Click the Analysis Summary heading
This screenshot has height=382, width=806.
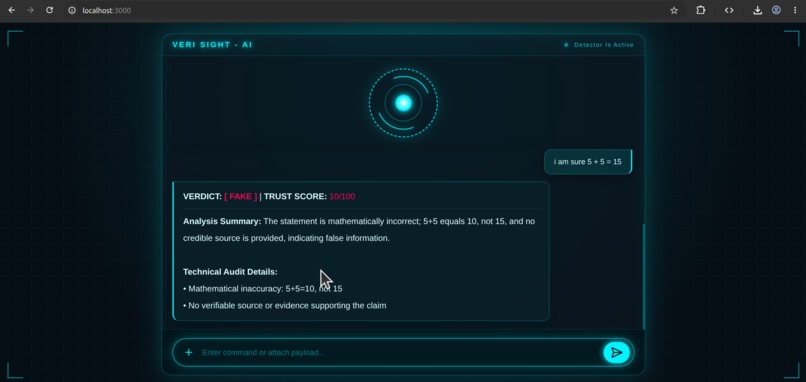(x=222, y=222)
